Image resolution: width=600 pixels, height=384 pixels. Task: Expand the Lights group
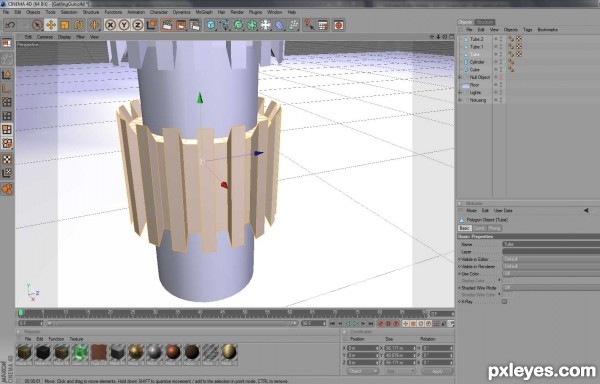coord(460,93)
